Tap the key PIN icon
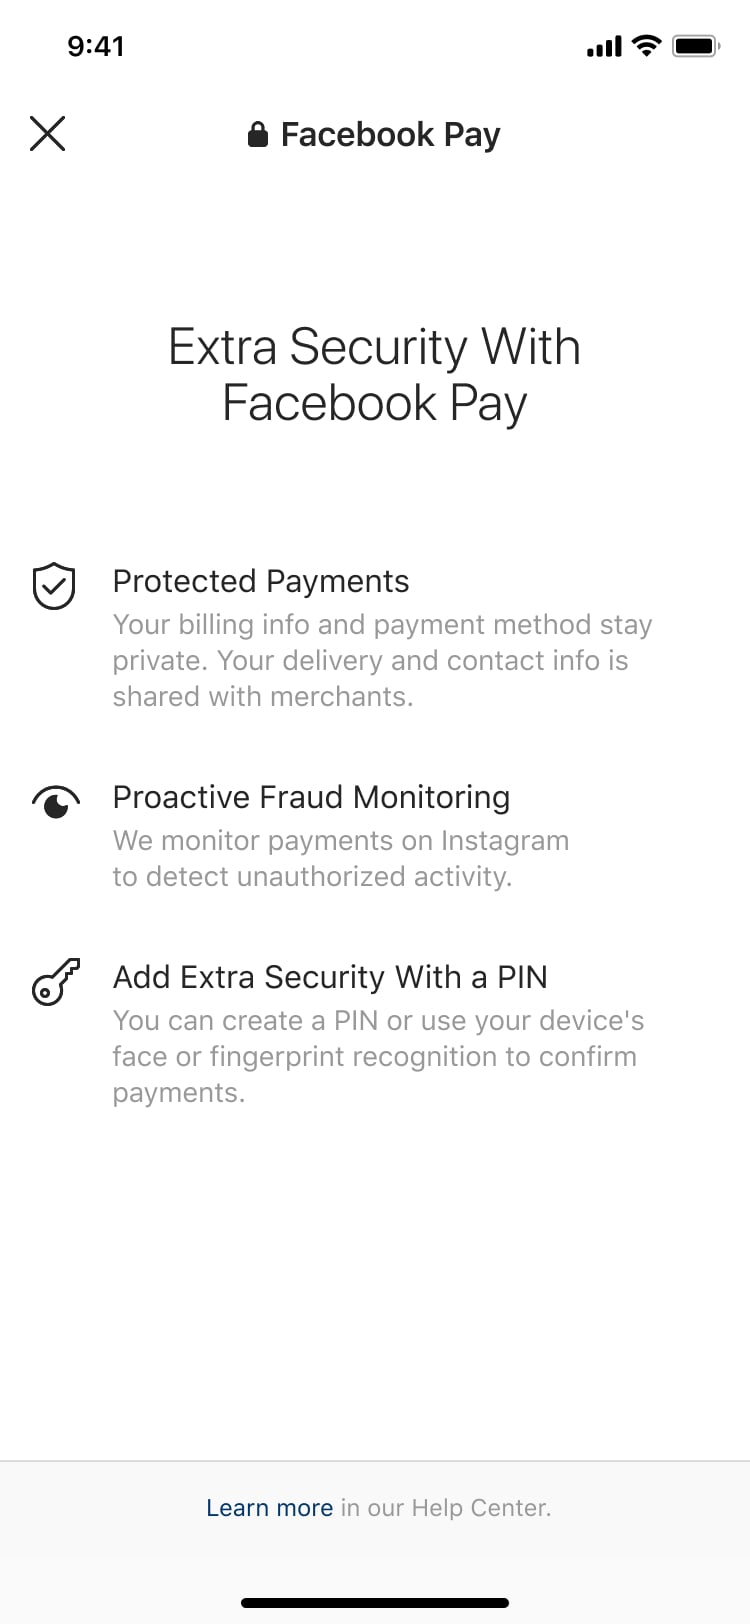 click(56, 981)
